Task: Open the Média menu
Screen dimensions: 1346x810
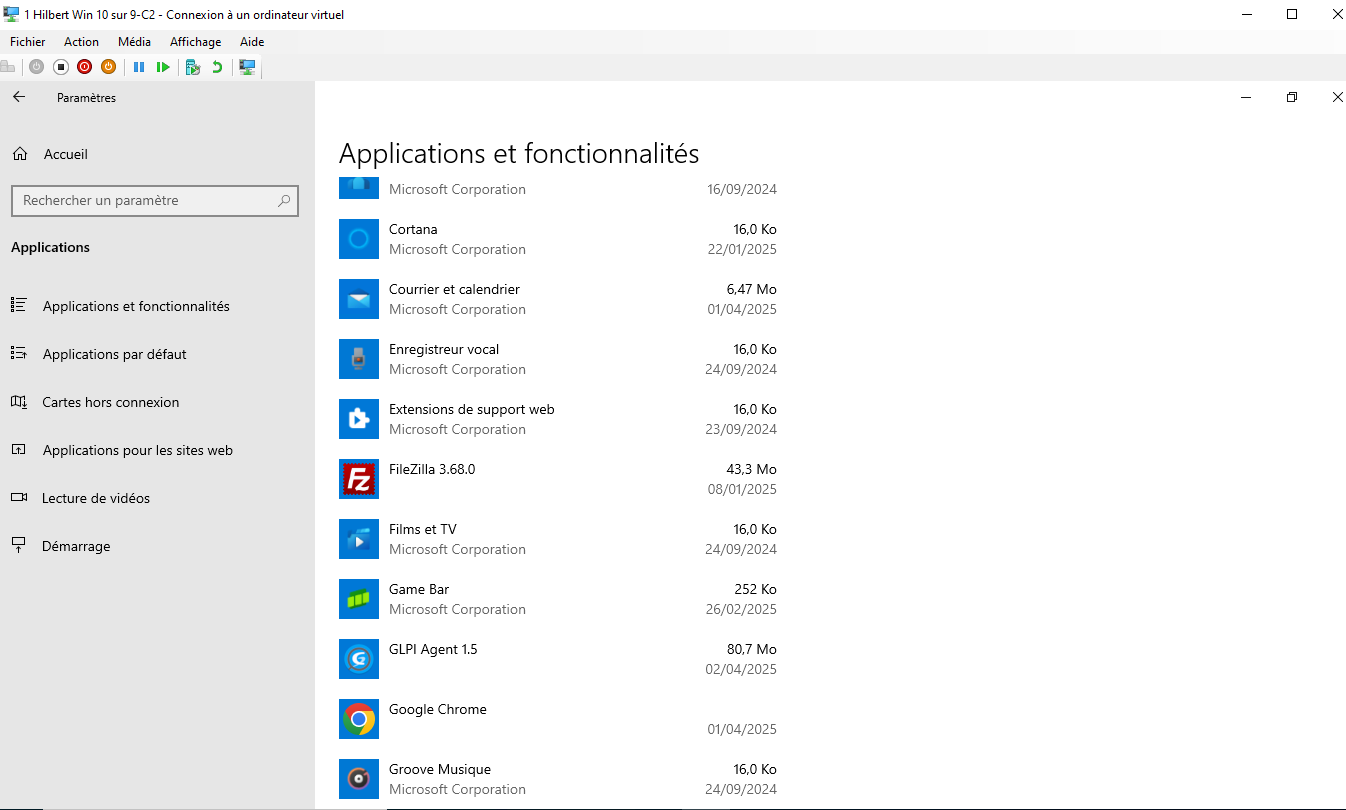Action: click(x=134, y=42)
